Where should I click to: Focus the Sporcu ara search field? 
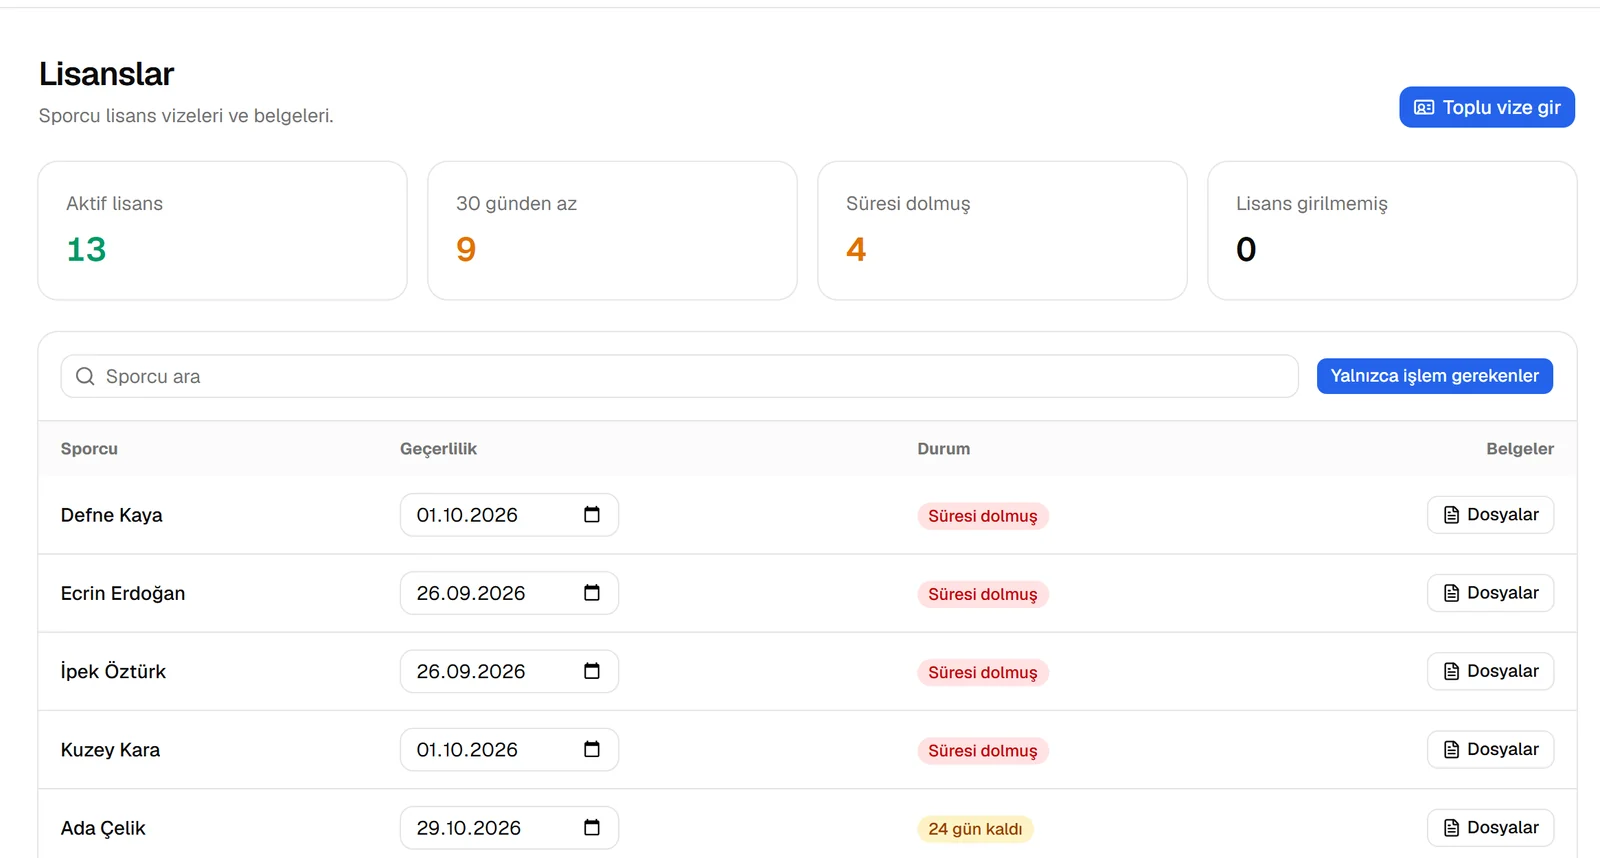click(x=679, y=376)
